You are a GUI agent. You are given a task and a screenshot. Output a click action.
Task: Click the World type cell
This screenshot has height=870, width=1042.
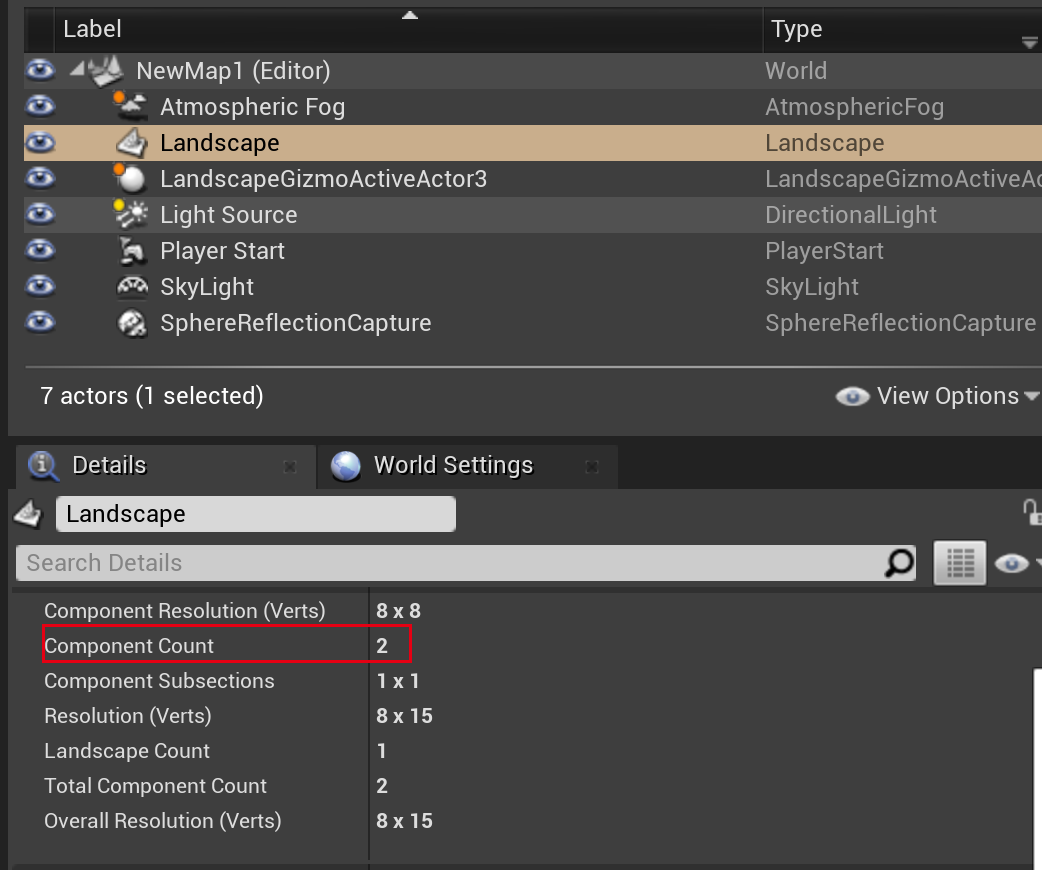[x=796, y=71]
